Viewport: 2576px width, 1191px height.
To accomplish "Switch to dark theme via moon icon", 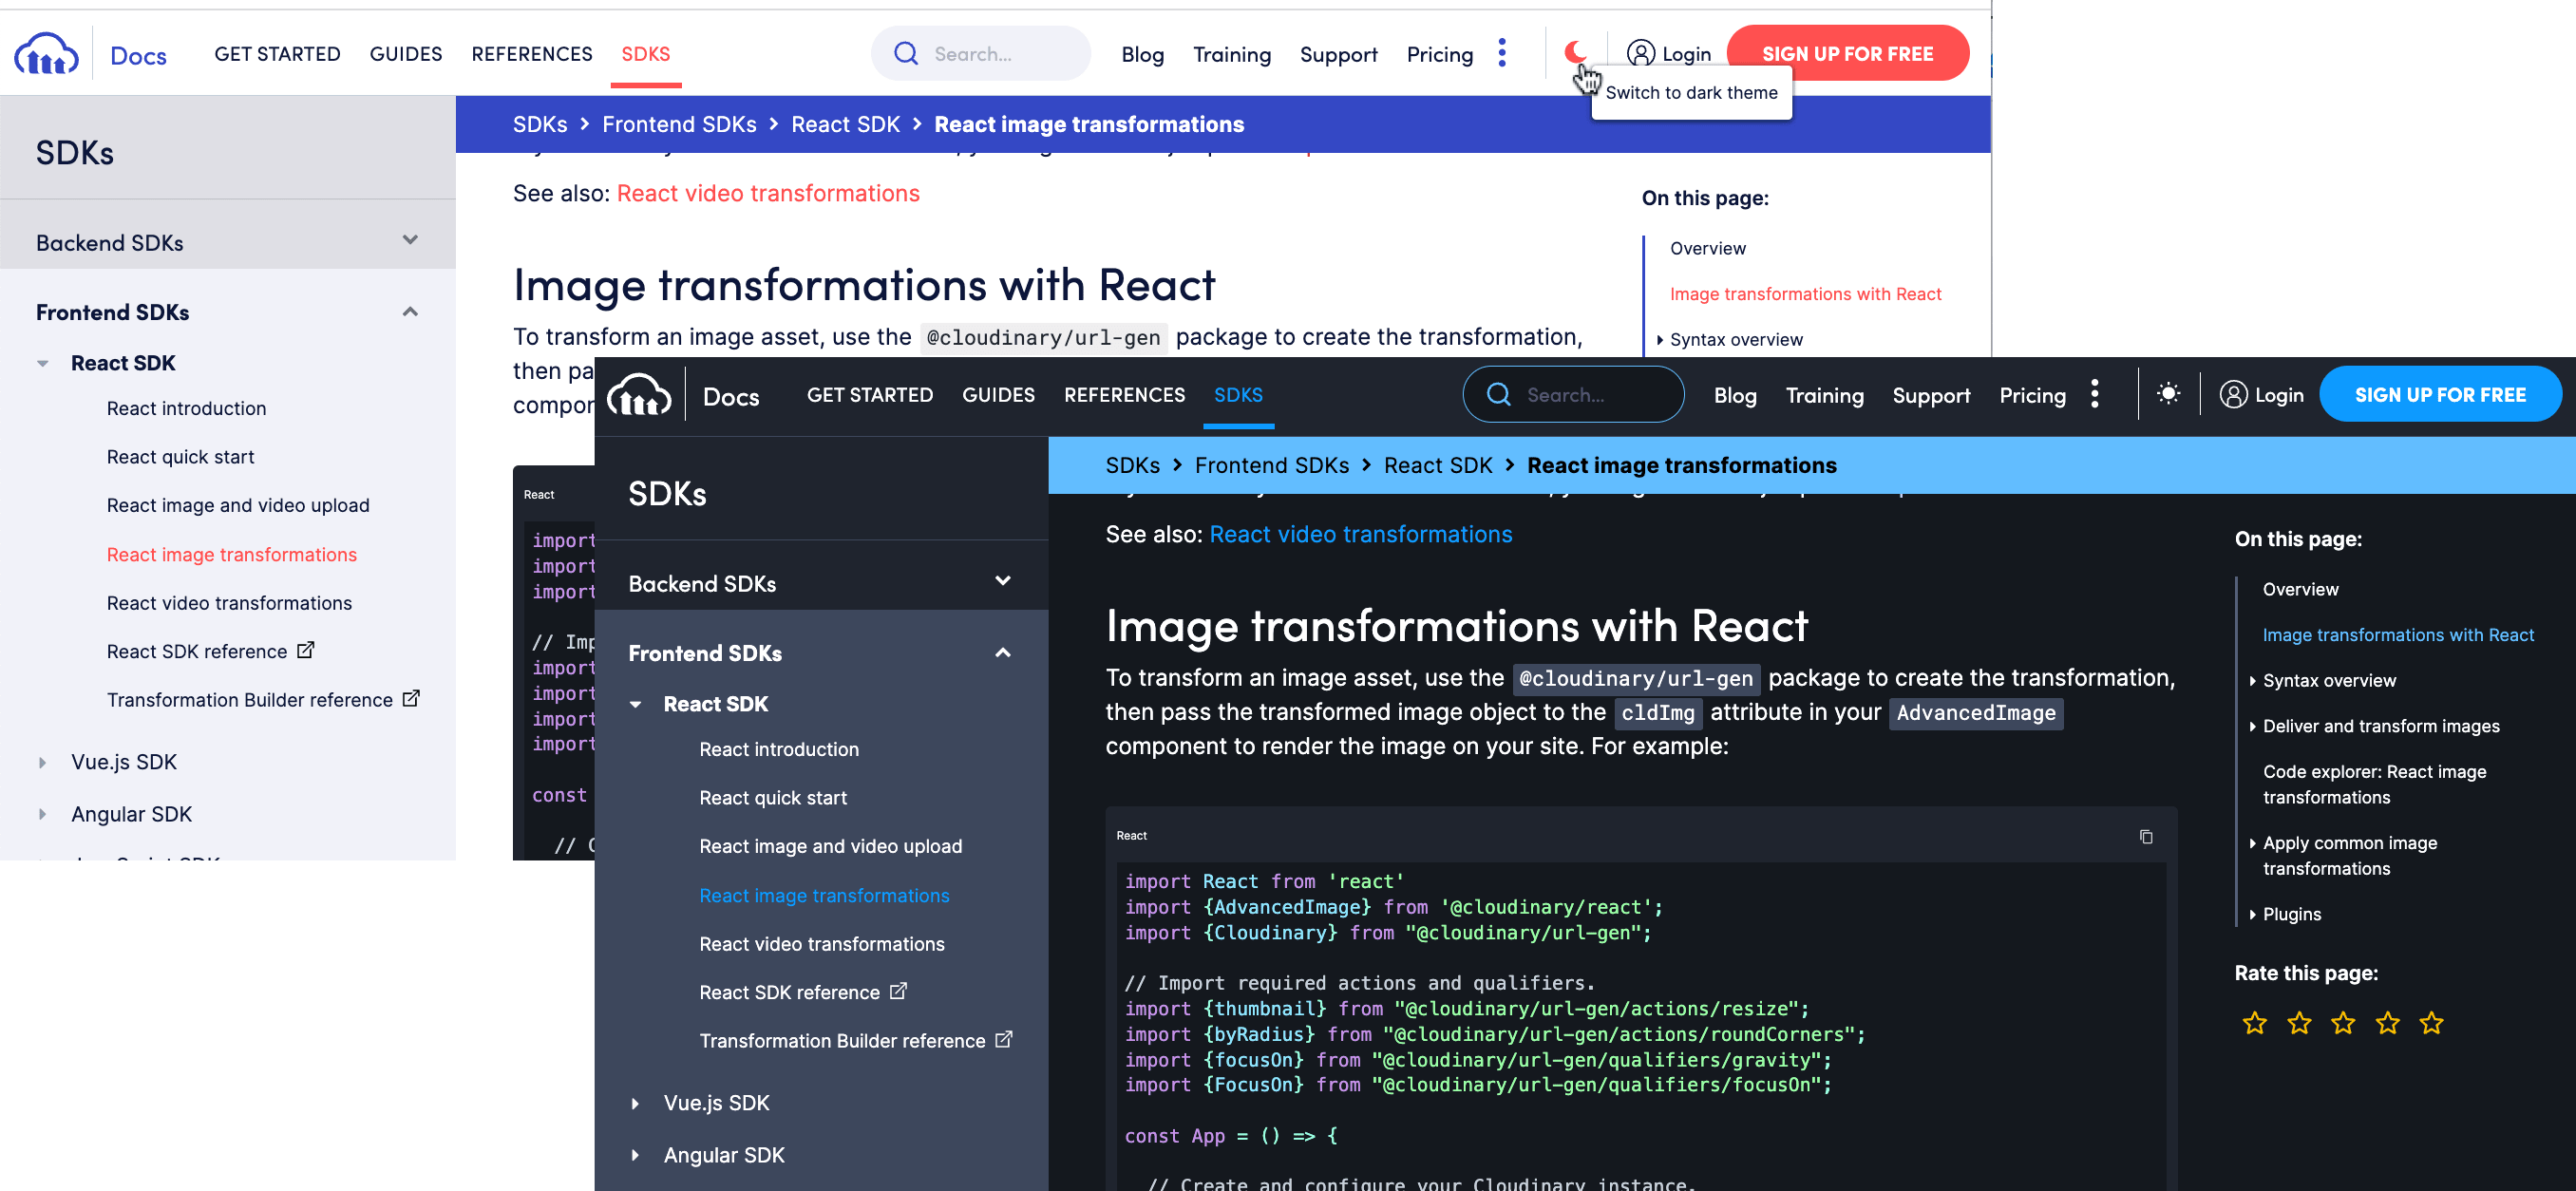I will 1575,52.
